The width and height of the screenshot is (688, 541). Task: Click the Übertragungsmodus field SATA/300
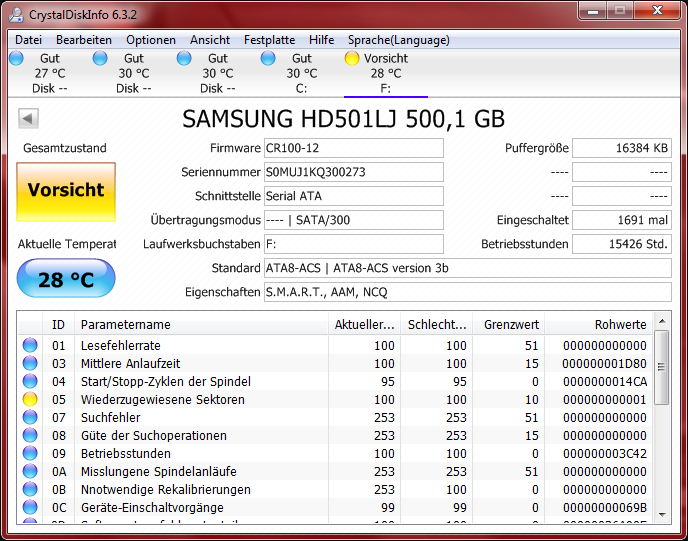[354, 220]
